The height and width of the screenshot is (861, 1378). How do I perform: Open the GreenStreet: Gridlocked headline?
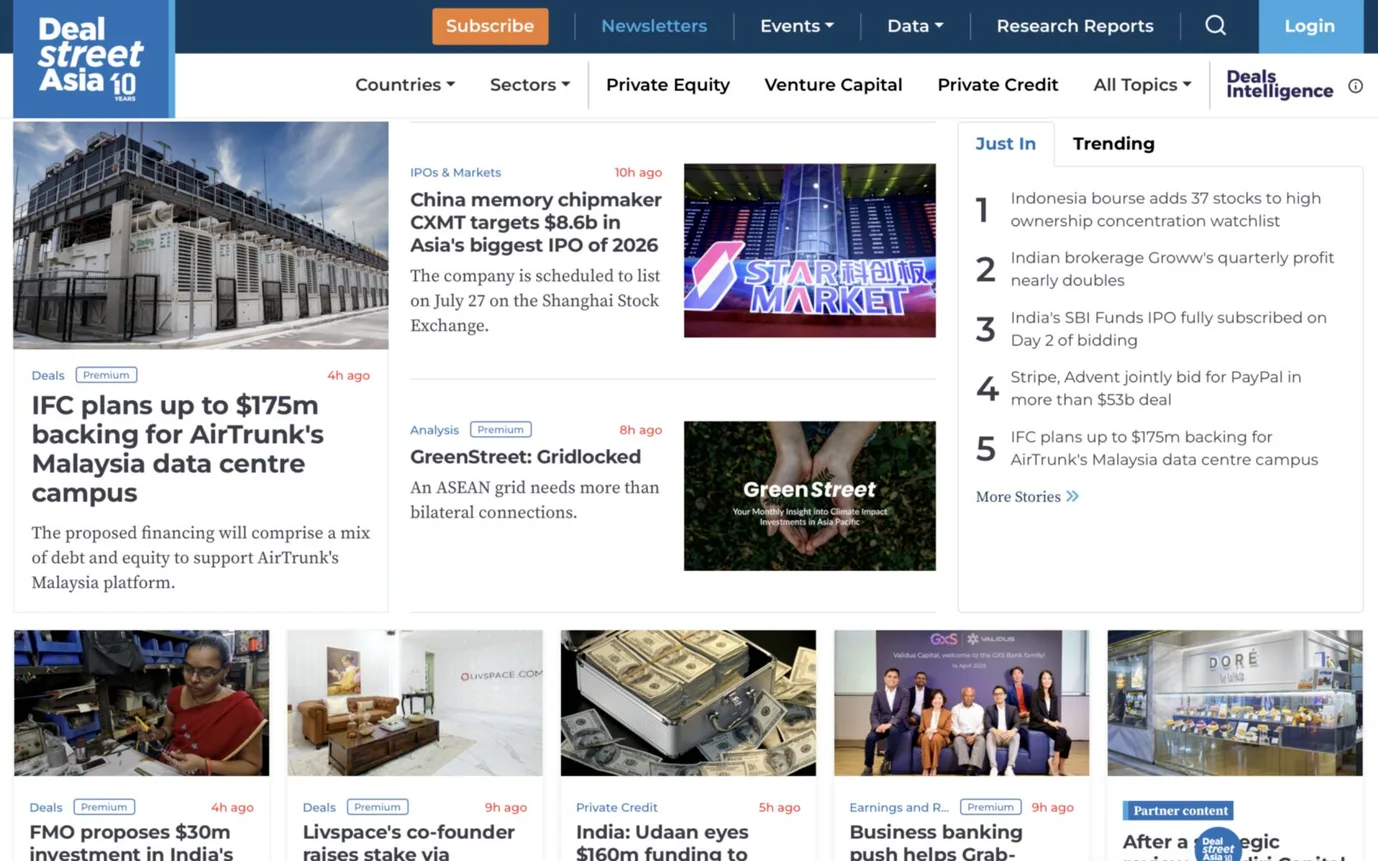click(x=525, y=457)
